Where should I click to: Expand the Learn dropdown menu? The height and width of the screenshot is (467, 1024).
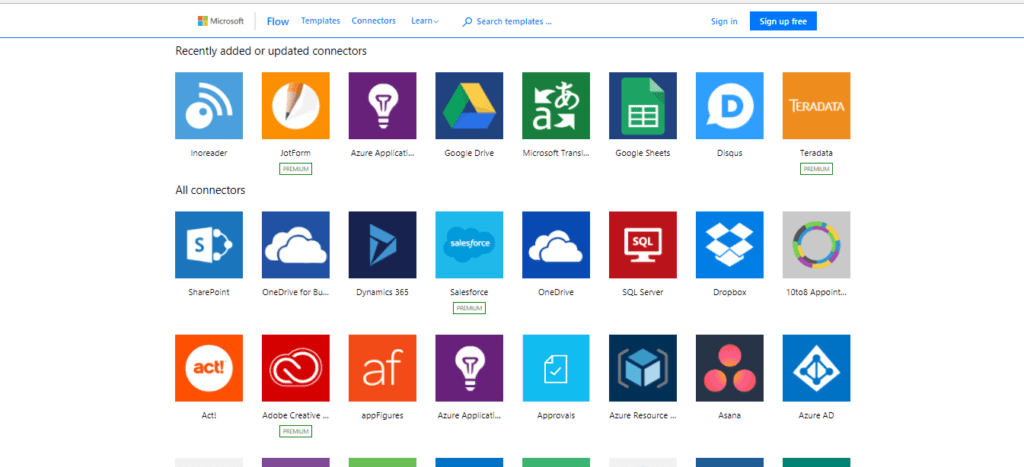425,21
